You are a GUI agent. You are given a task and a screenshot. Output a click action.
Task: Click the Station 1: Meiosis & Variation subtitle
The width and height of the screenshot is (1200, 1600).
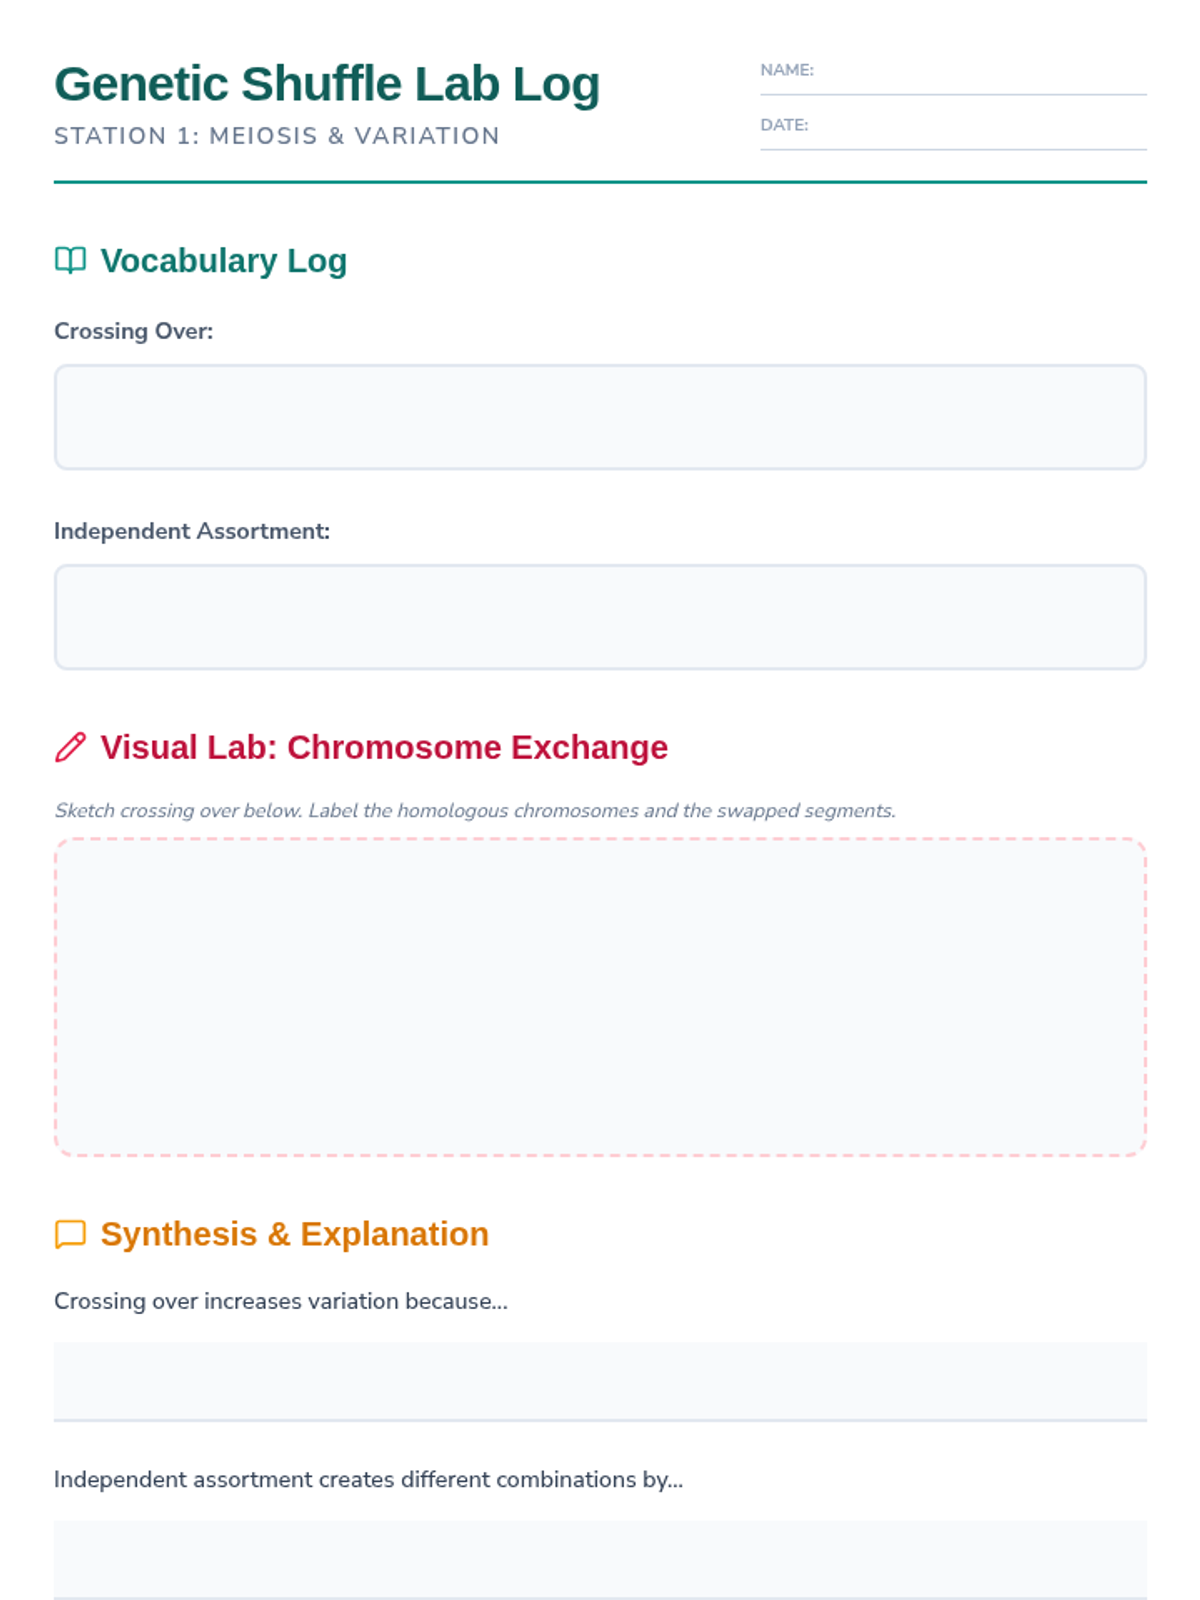pos(277,136)
